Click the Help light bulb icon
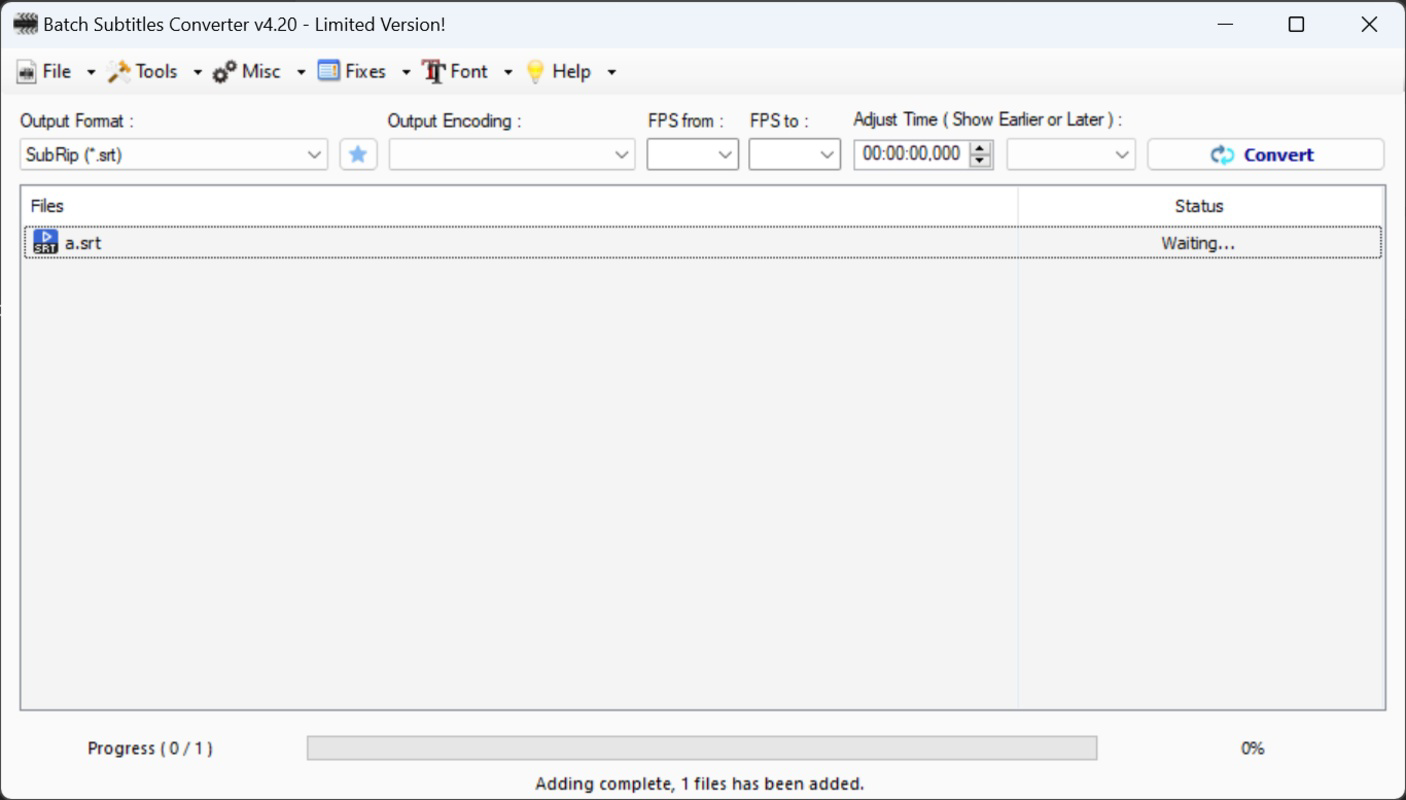 pos(536,72)
